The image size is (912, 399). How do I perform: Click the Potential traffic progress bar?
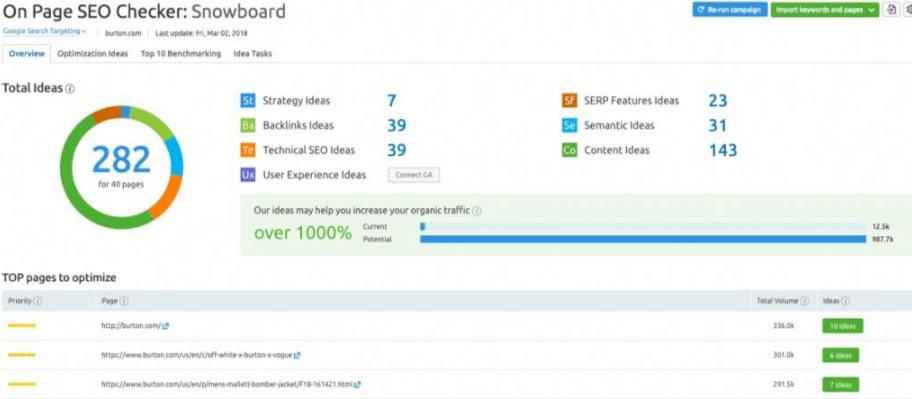(643, 239)
